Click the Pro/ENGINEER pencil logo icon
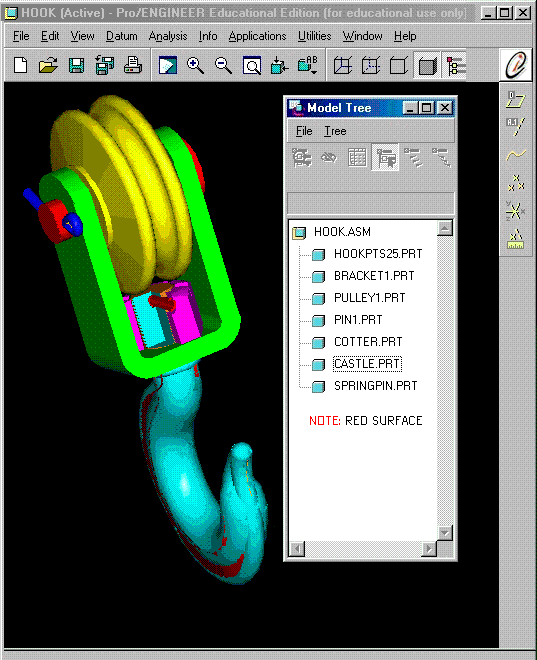This screenshot has width=537, height=660. click(516, 65)
